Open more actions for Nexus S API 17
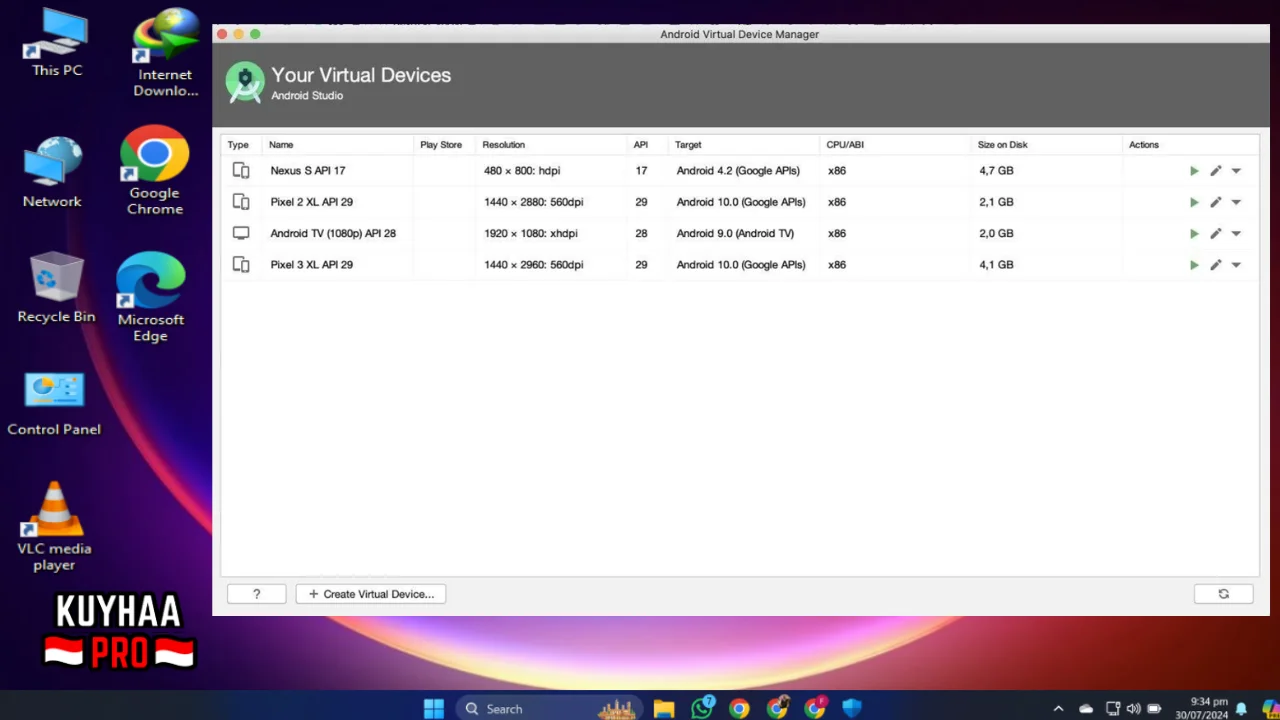 point(1236,171)
